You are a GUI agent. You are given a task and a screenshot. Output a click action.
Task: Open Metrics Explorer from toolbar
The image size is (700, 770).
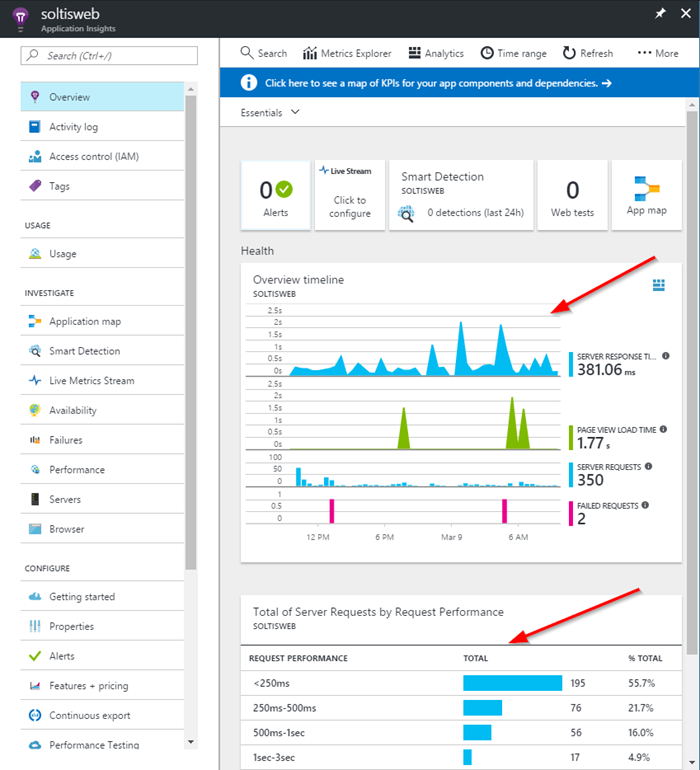click(x=347, y=53)
